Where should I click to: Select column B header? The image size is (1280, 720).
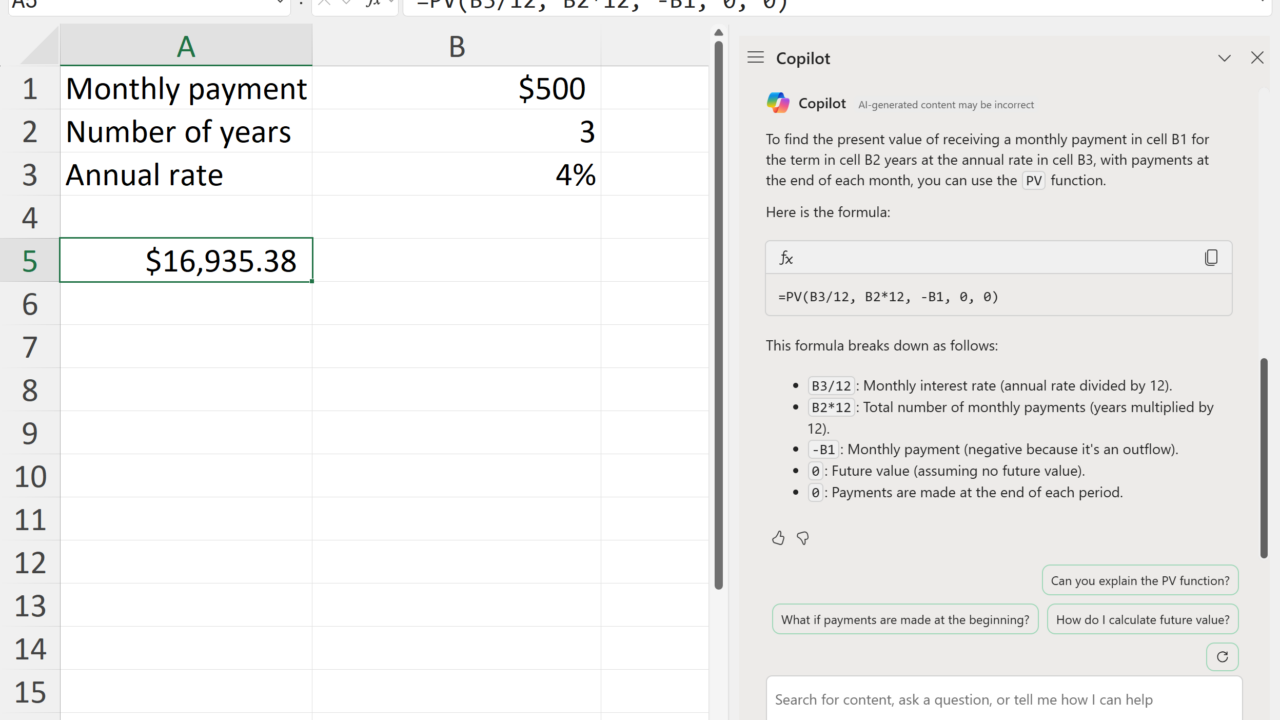pos(456,46)
